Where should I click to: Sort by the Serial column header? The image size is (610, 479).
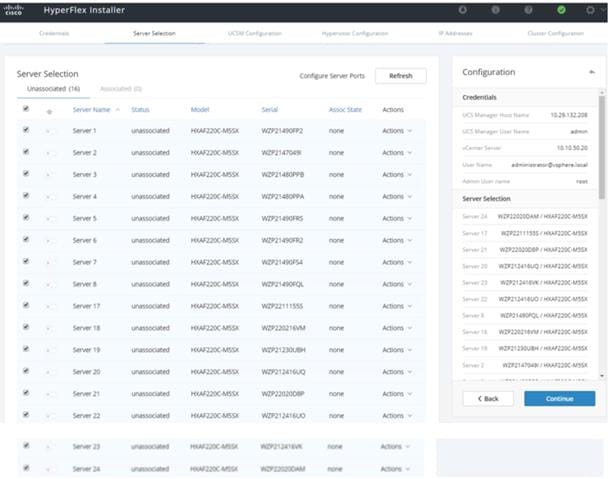point(270,110)
